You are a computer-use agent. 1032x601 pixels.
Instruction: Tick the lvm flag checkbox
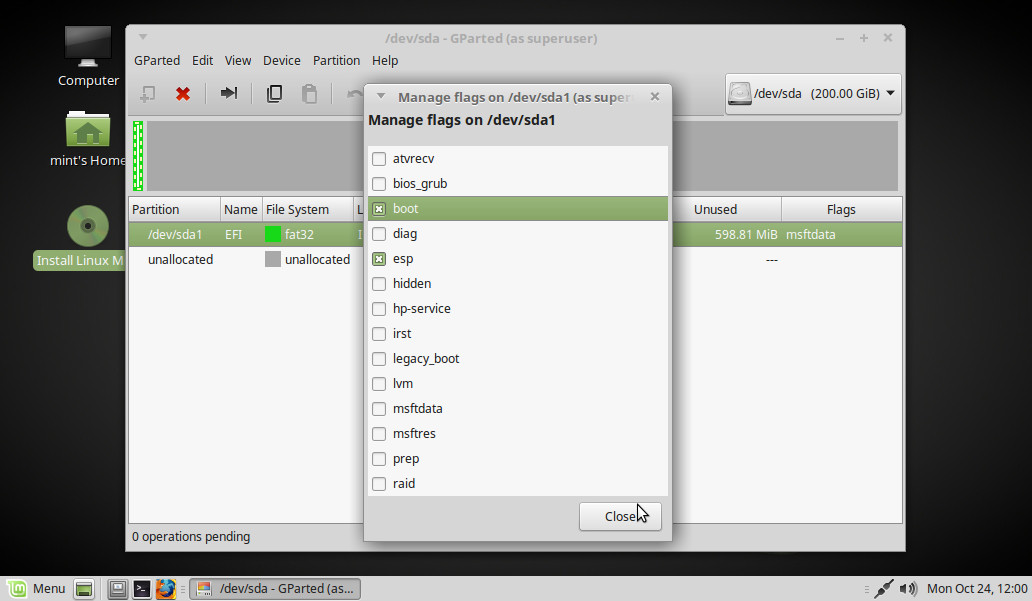coord(379,384)
